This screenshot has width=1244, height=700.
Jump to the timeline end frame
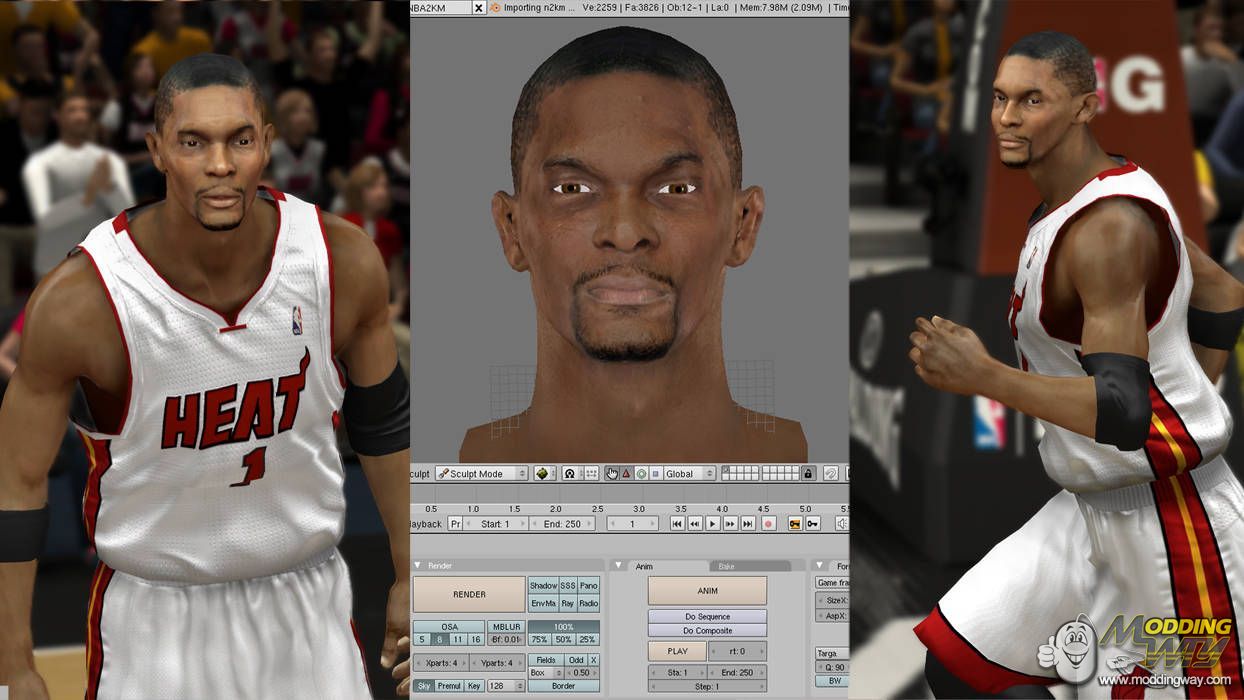pos(748,523)
